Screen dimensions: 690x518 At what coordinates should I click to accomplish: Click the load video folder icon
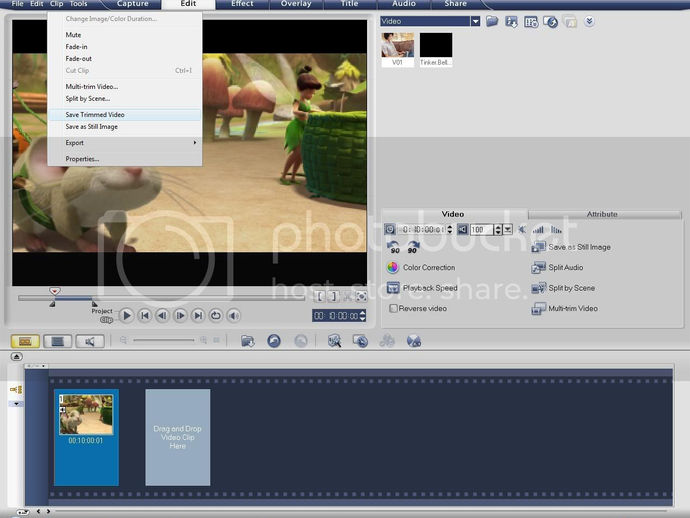pos(492,21)
